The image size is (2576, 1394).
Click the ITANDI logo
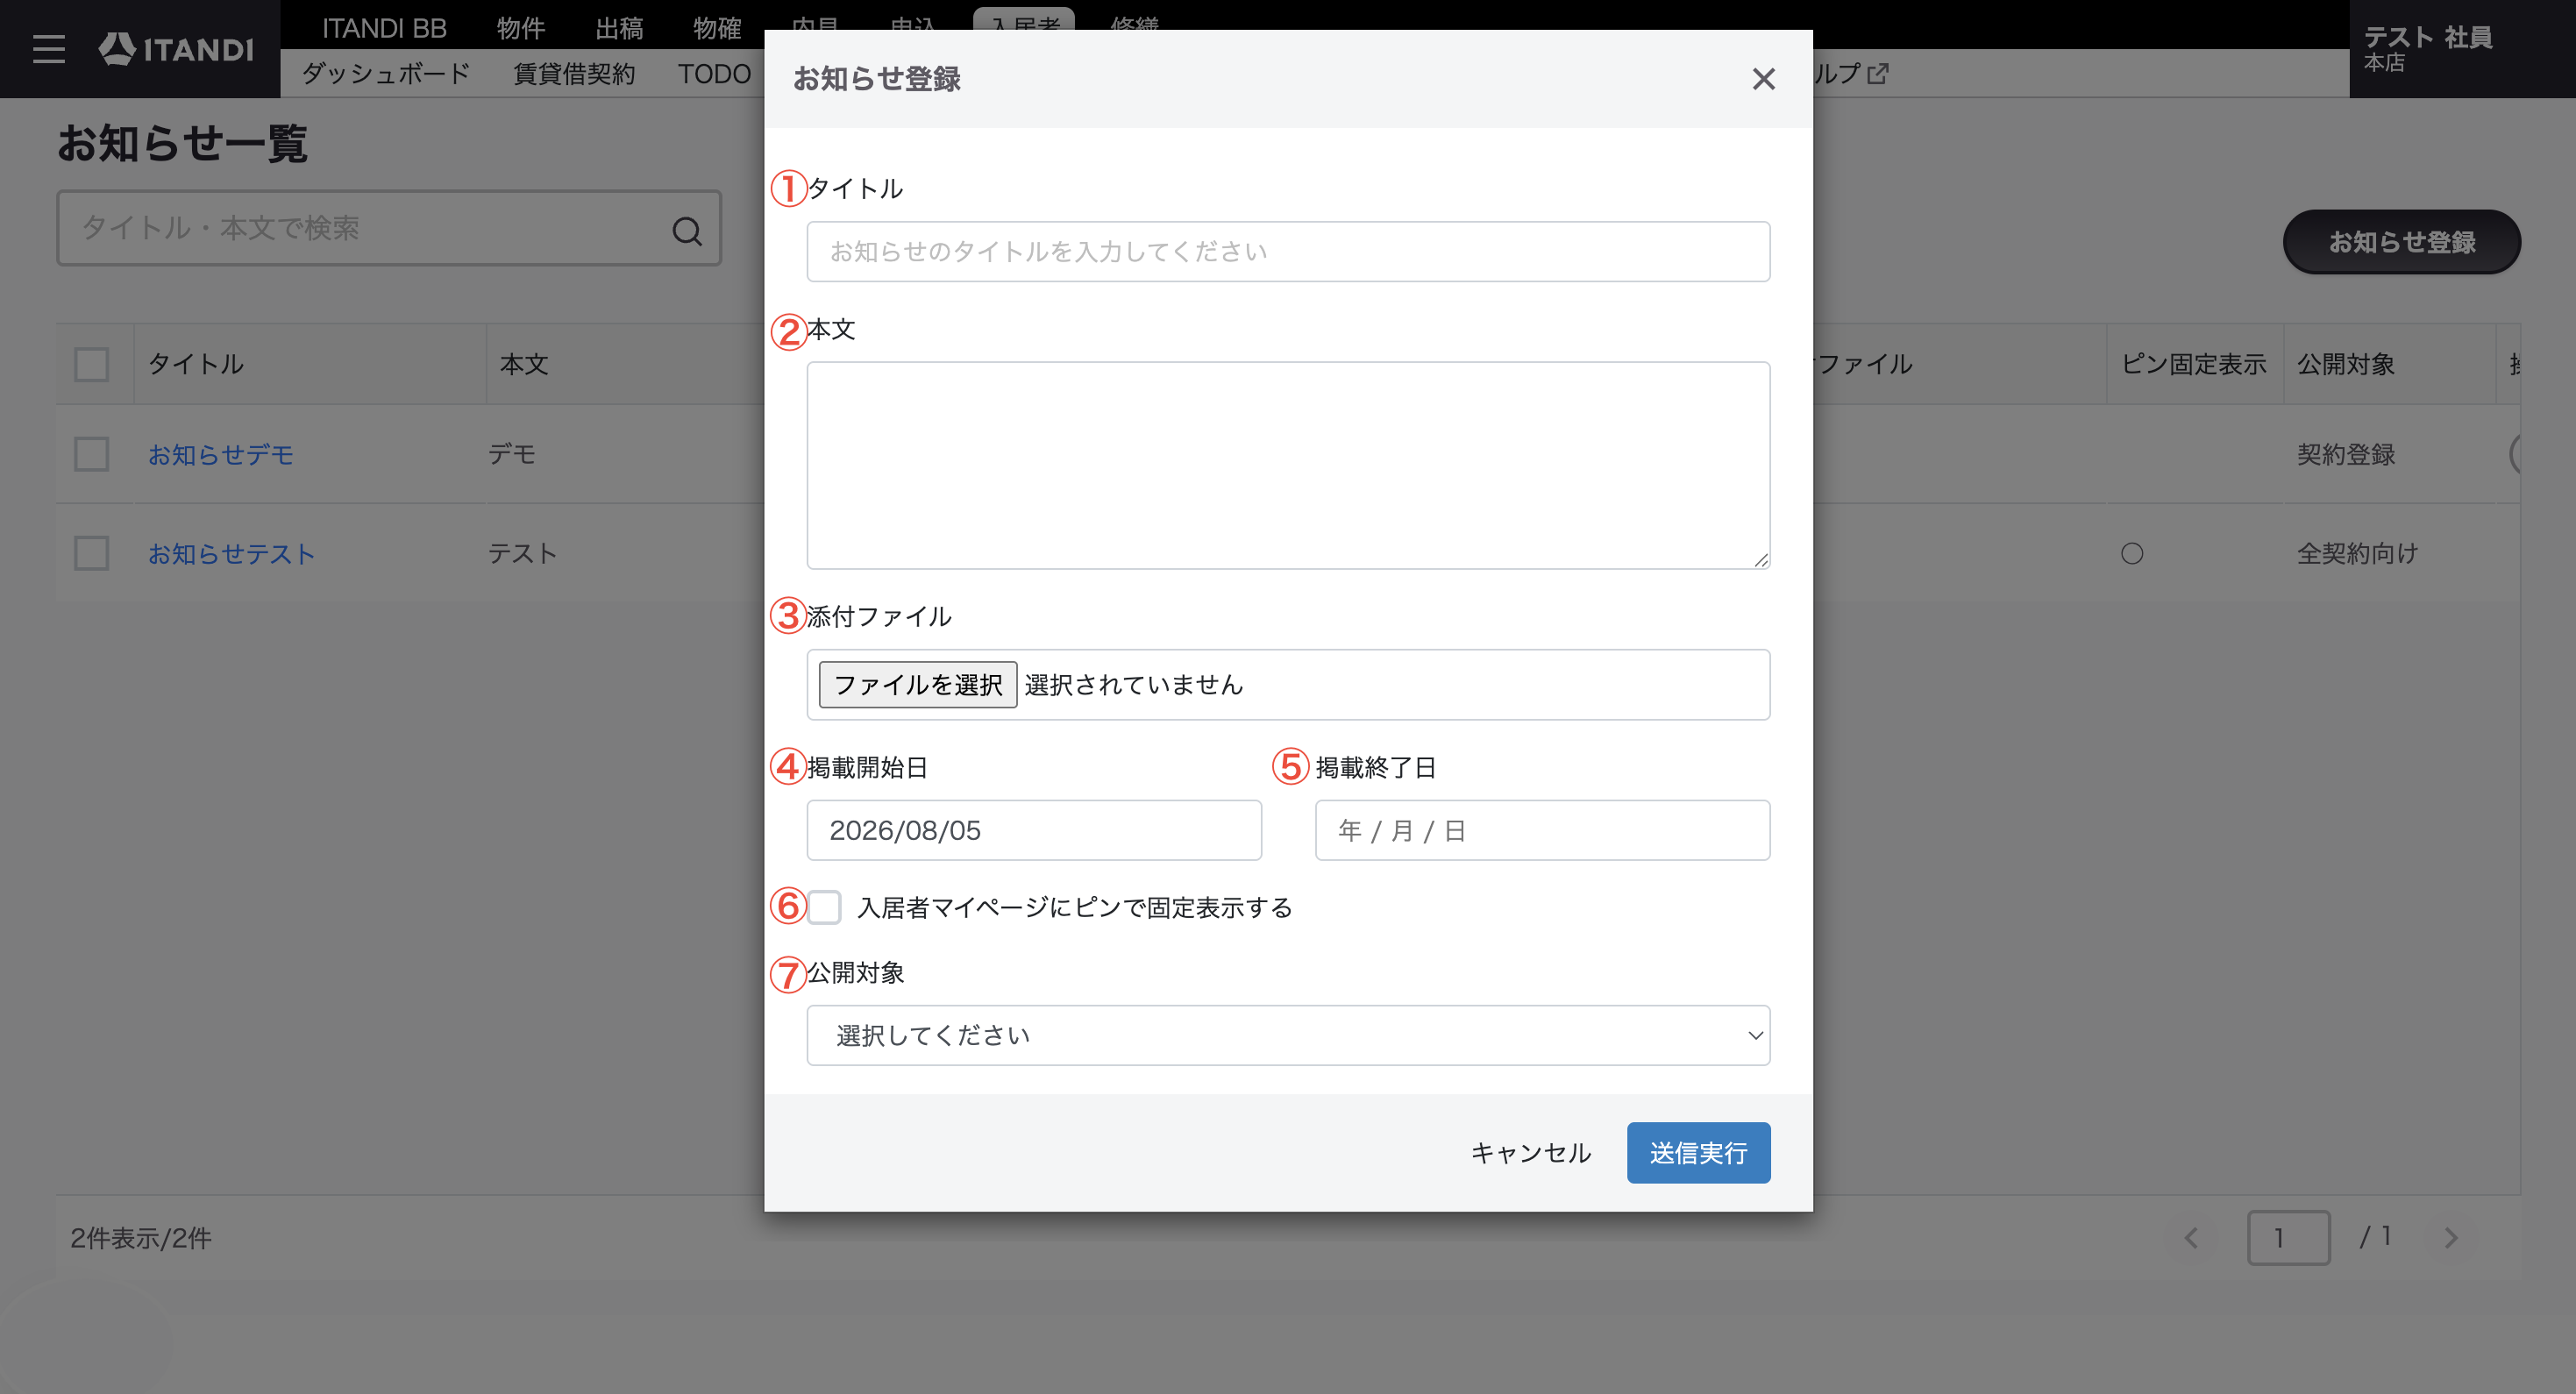[x=177, y=49]
